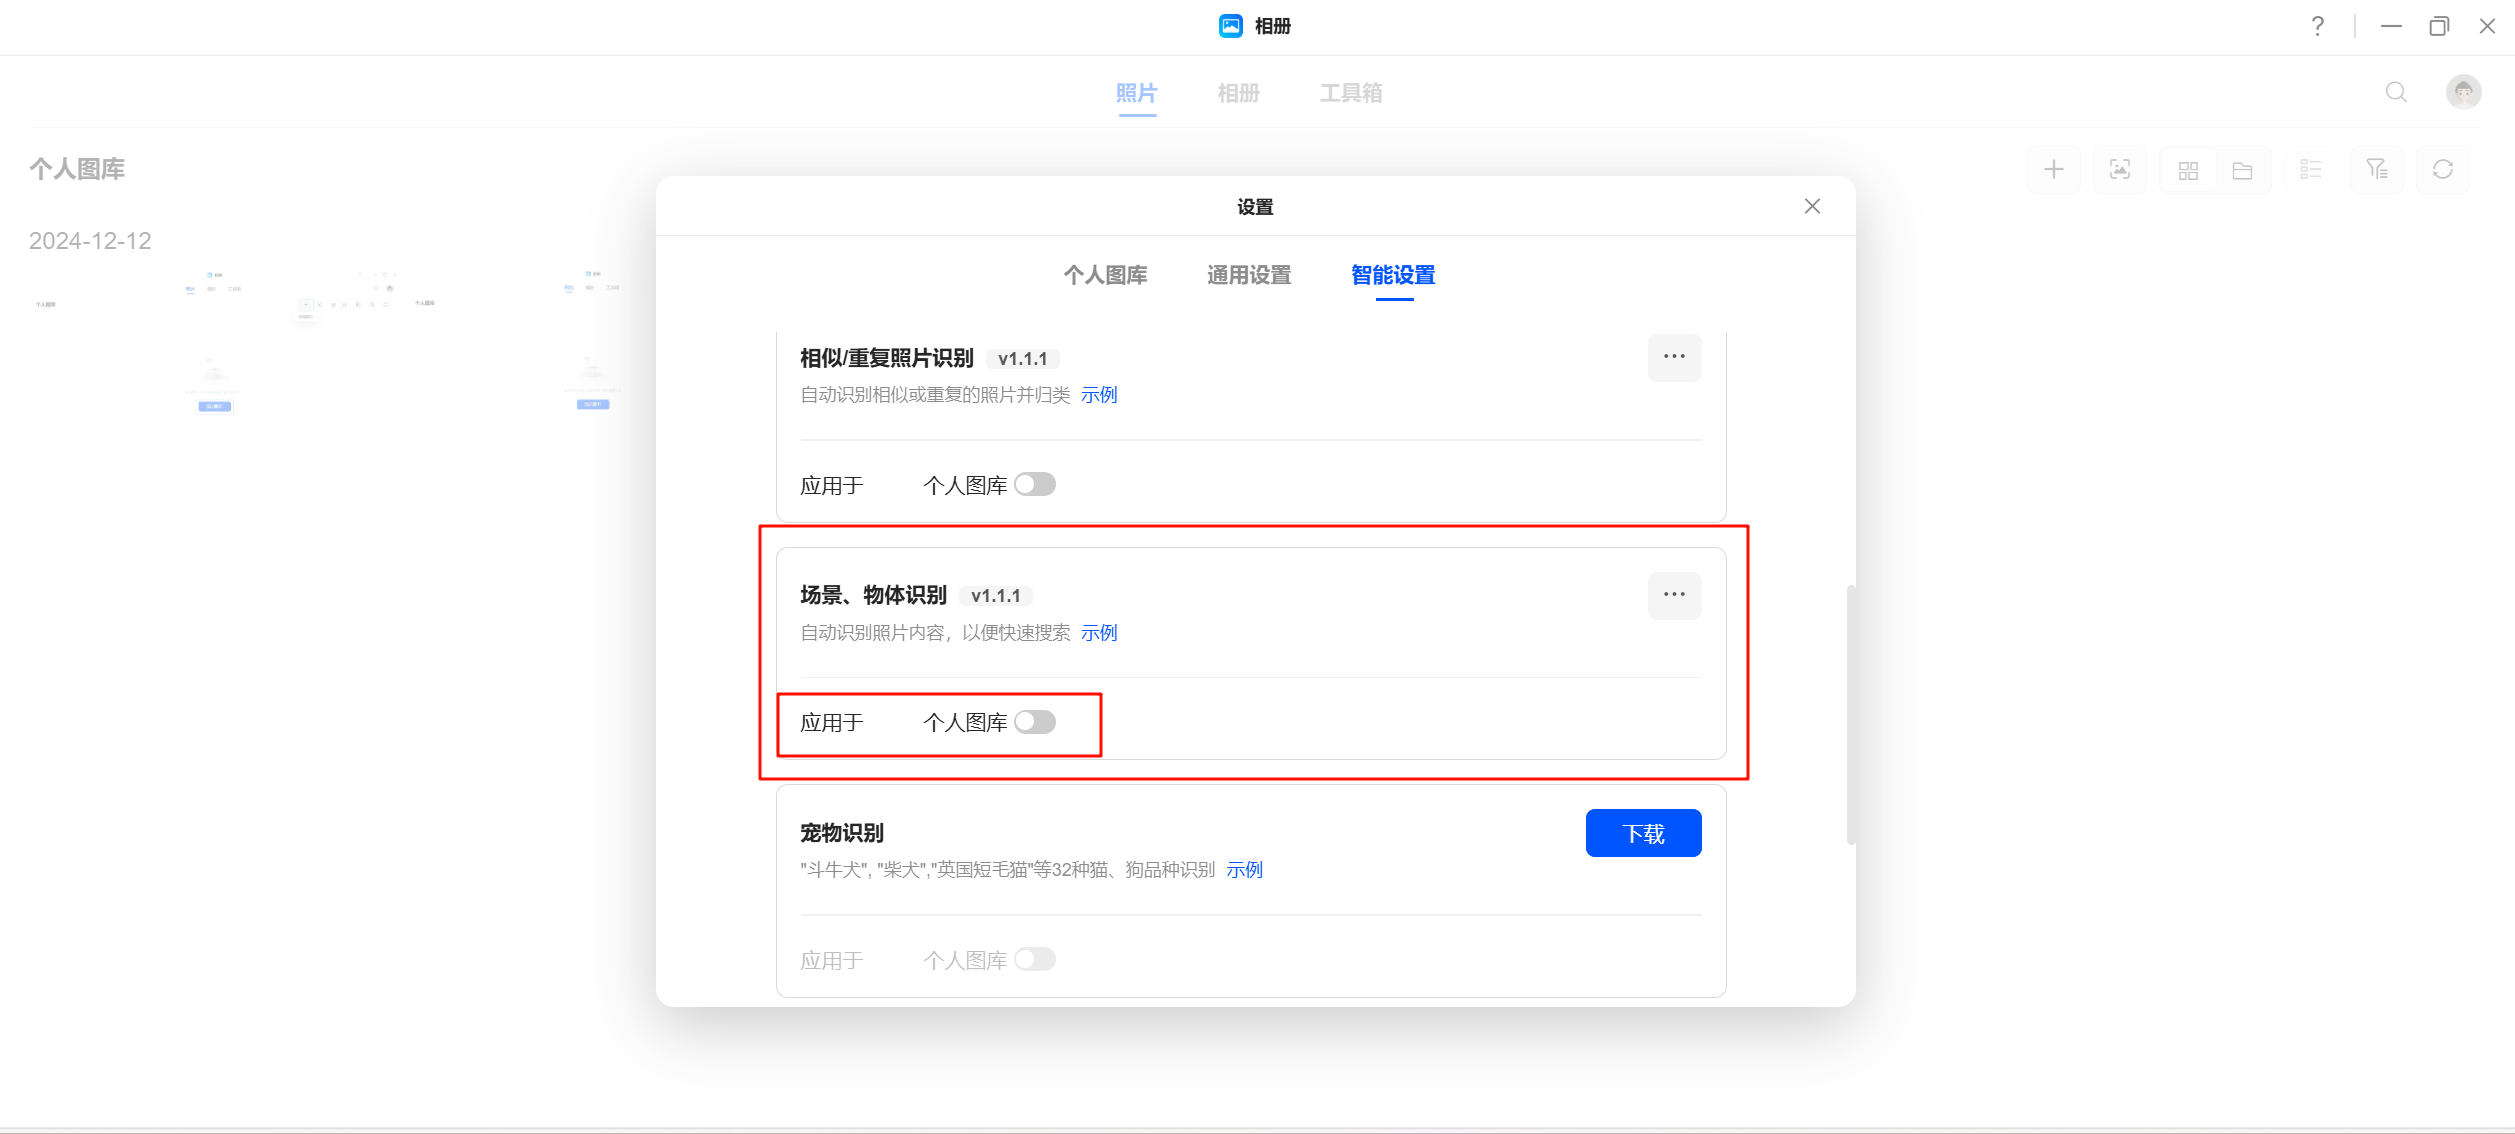Open more options for 场景、物体识别

(x=1674, y=595)
